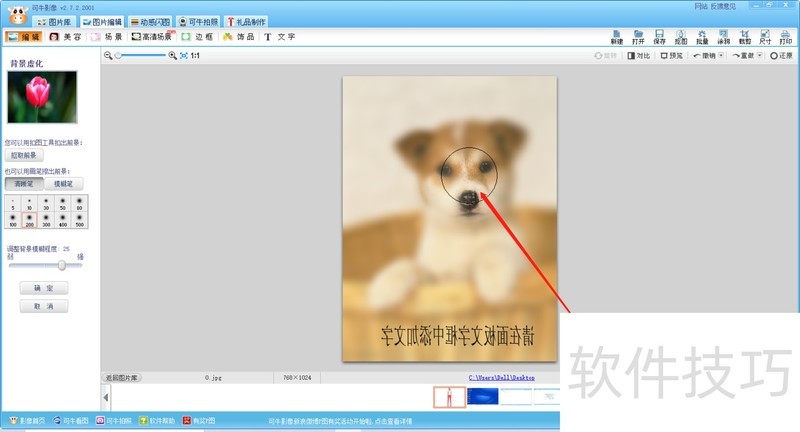
Task: Open 影像首页 in the bottom bar
Action: (x=28, y=421)
